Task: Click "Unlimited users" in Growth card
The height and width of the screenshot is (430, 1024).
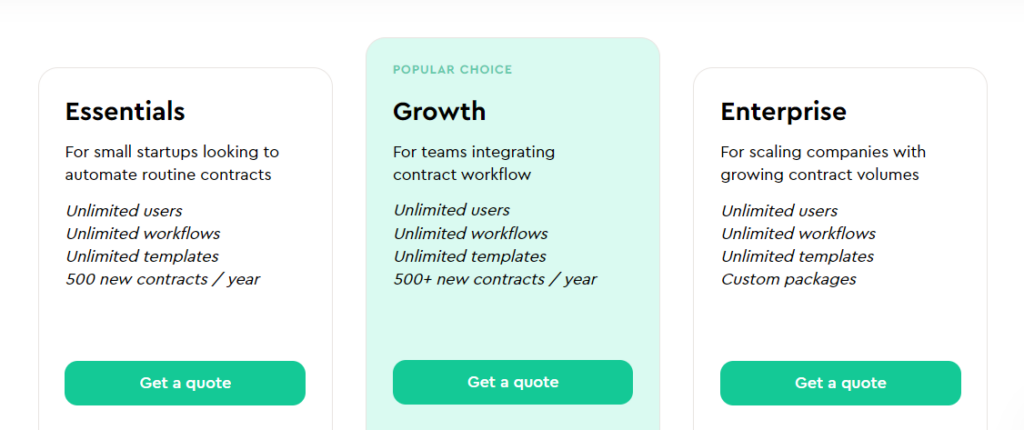Action: [451, 210]
